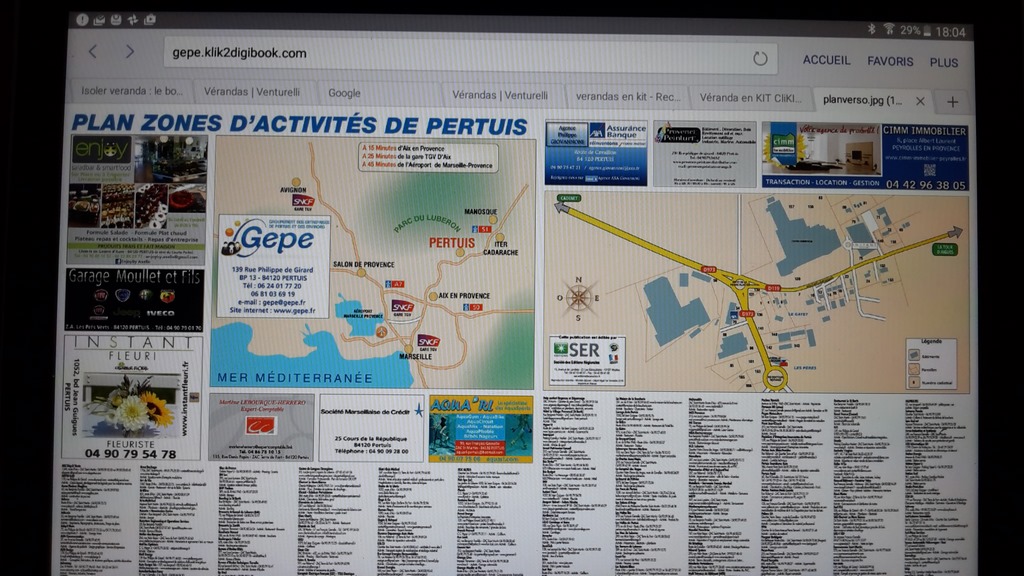Tap the PERTUIS label on the regional map
This screenshot has width=1024, height=576.
pos(452,243)
